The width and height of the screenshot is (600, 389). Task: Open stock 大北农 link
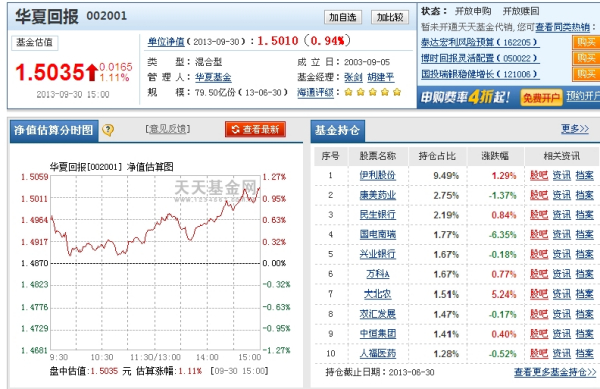tap(377, 294)
